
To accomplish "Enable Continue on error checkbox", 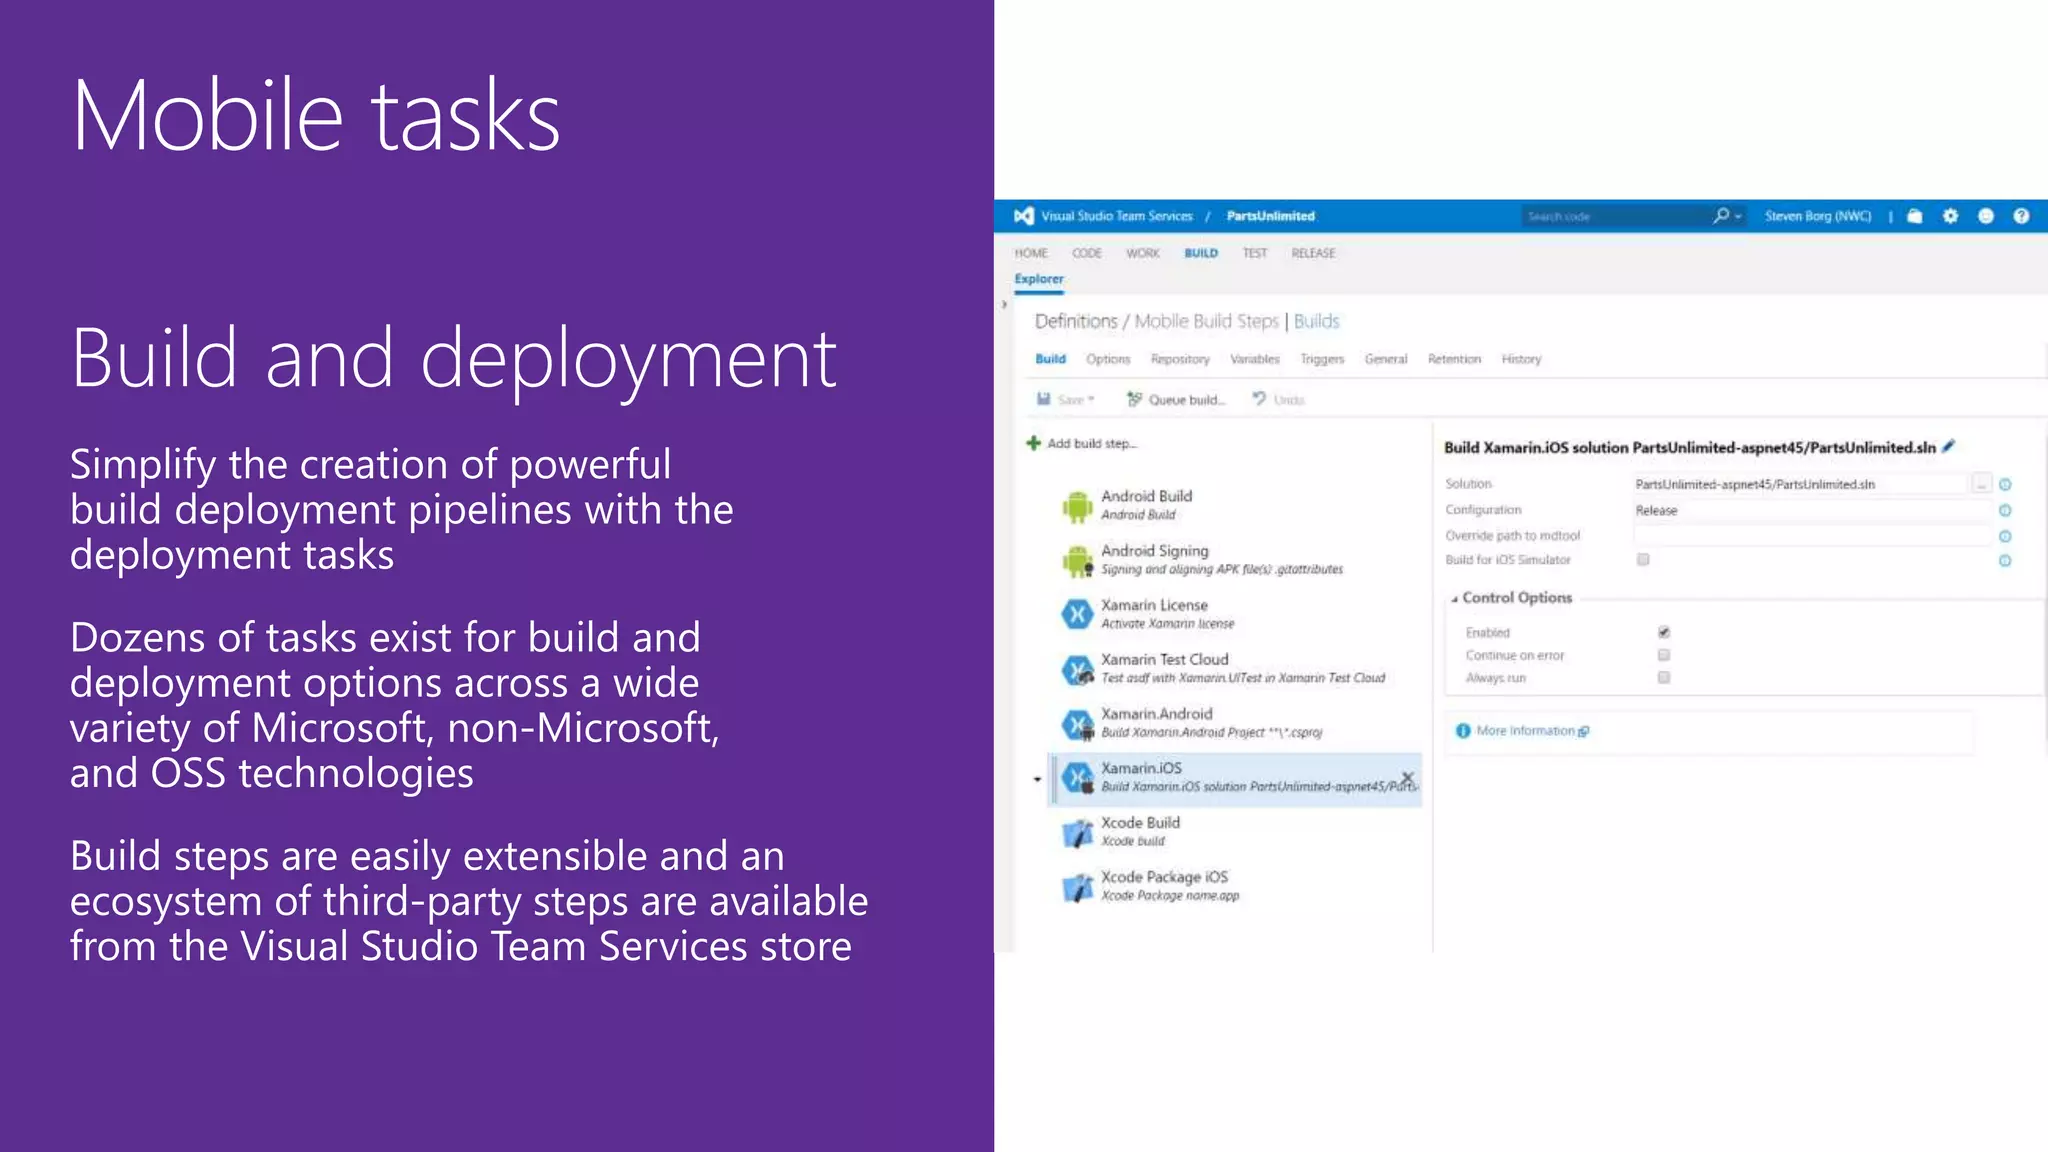I will (x=1664, y=655).
